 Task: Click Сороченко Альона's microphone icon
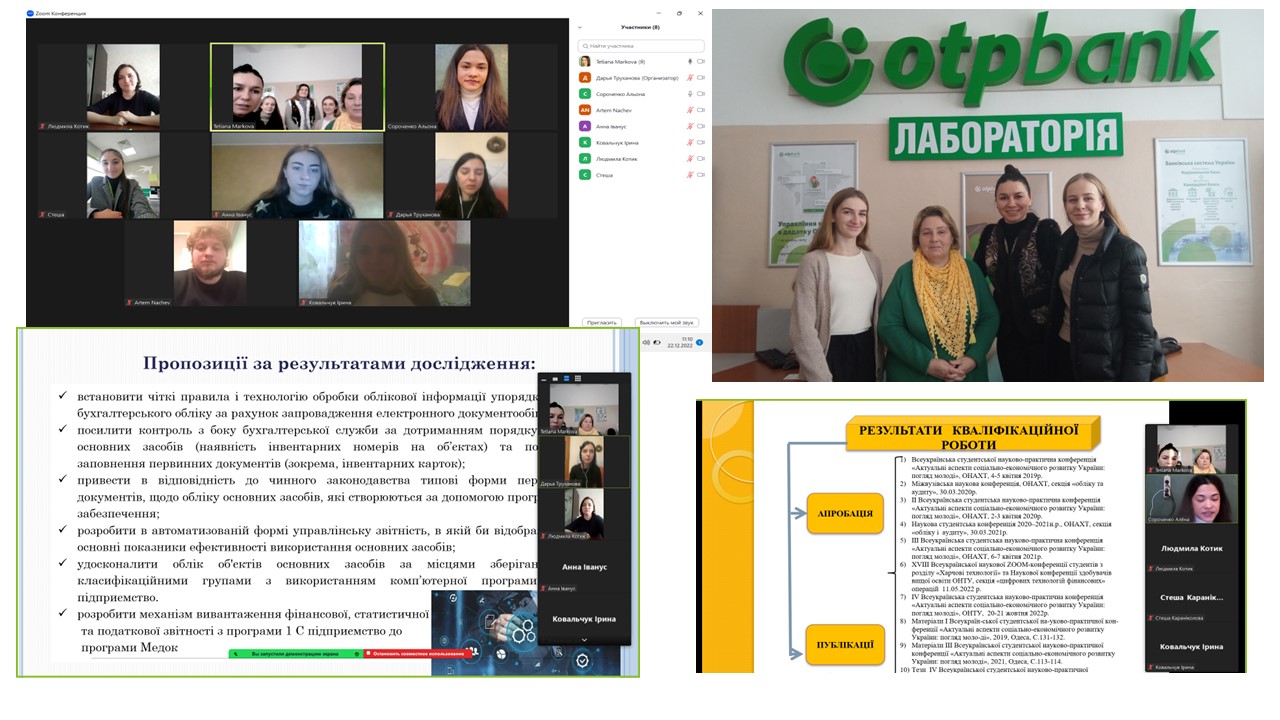tap(690, 94)
